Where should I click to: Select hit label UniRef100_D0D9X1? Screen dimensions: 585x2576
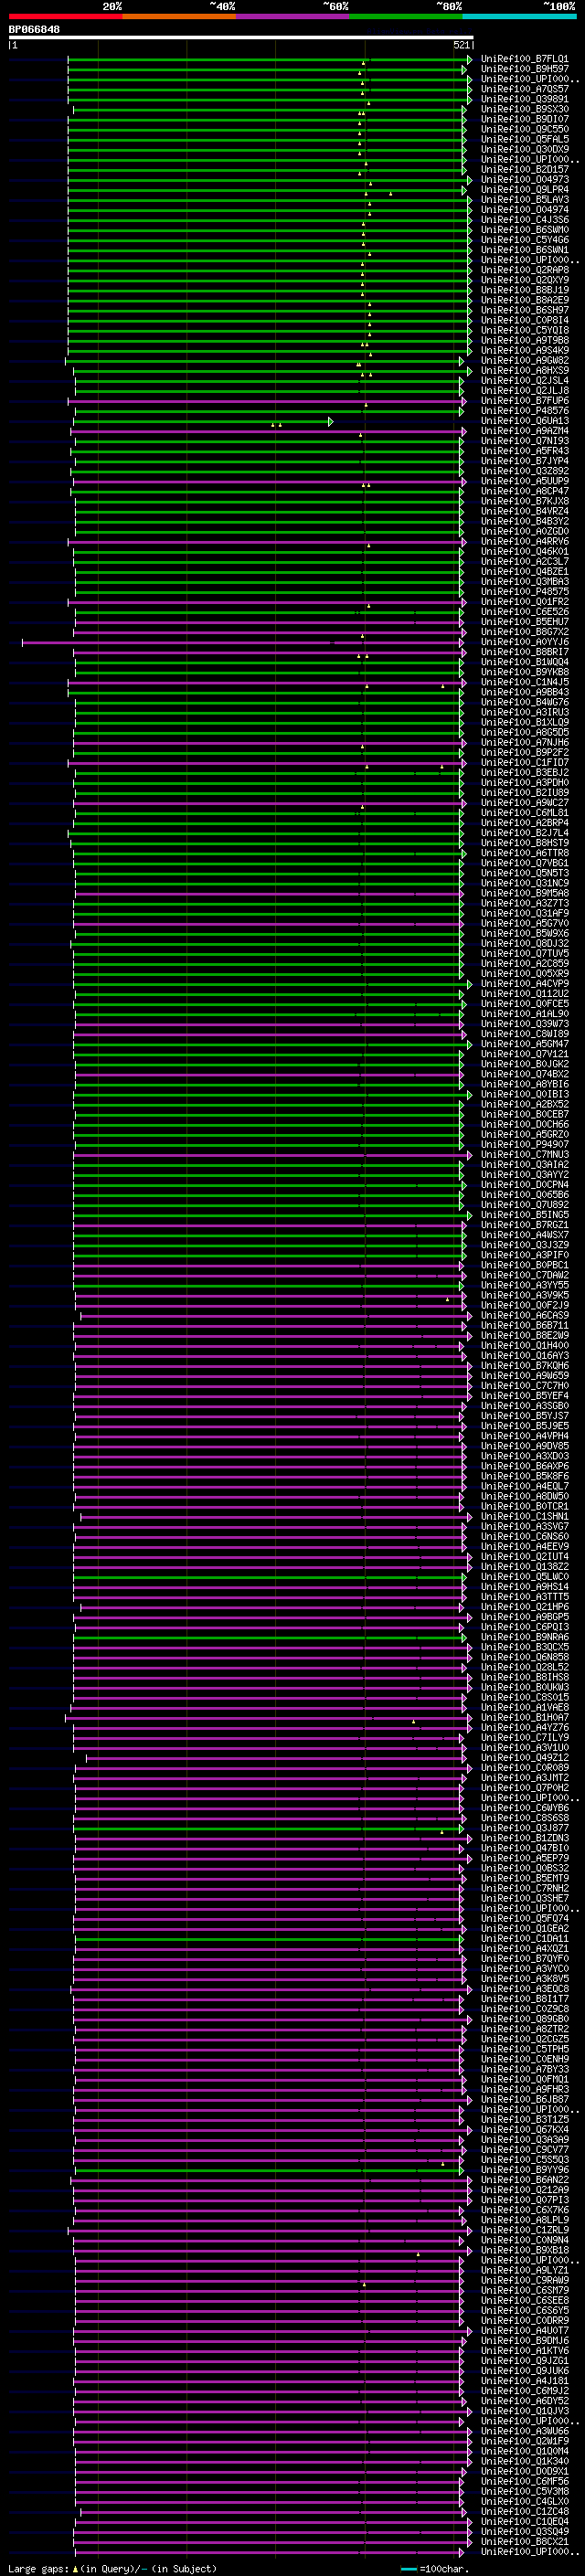tap(525, 2471)
